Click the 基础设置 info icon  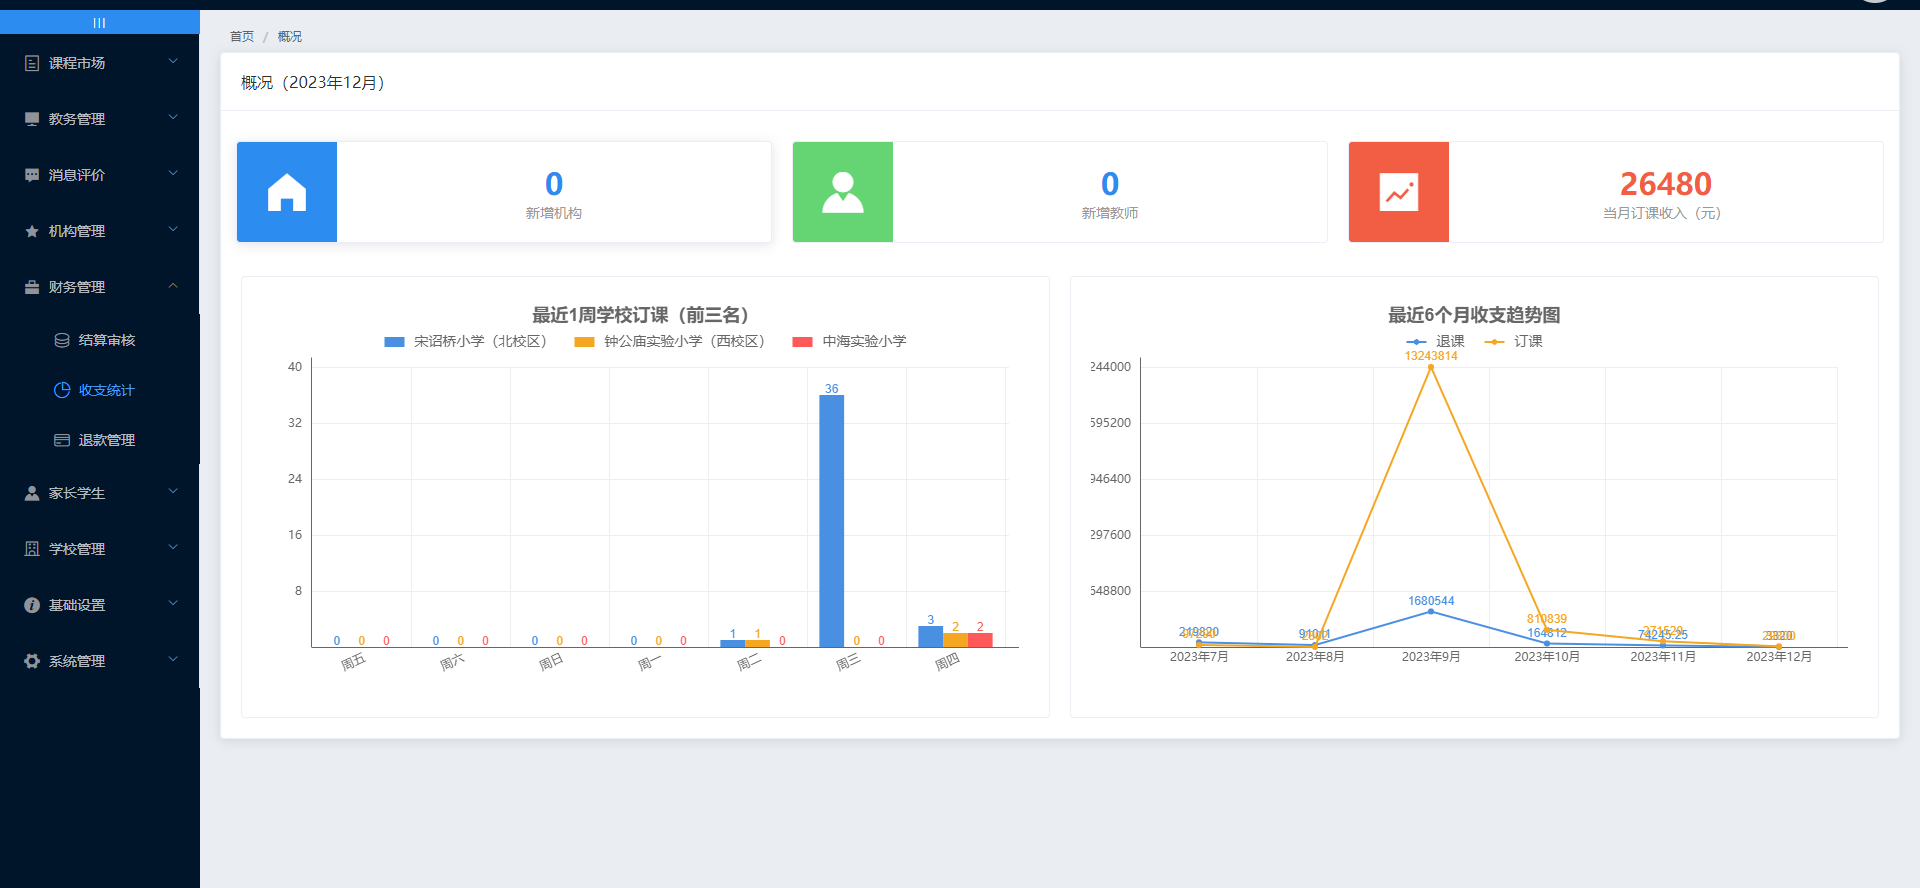32,605
